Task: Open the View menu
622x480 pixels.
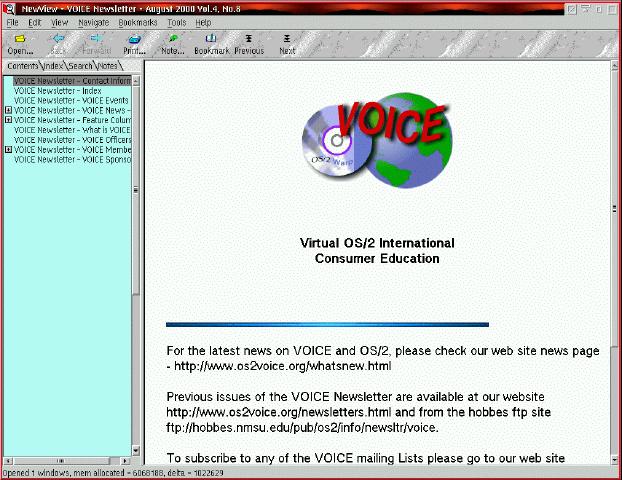Action: point(60,23)
